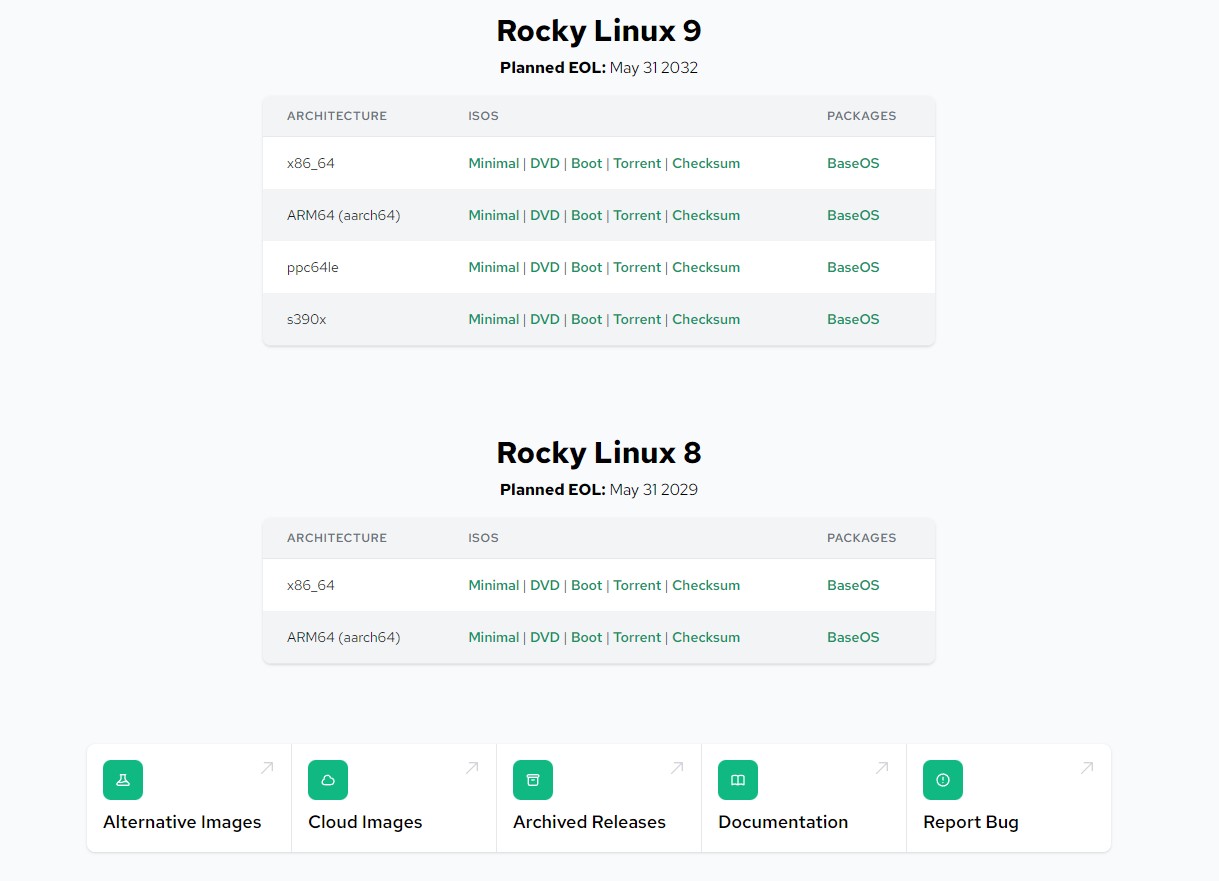Open the Archived Releases card title

(x=589, y=822)
